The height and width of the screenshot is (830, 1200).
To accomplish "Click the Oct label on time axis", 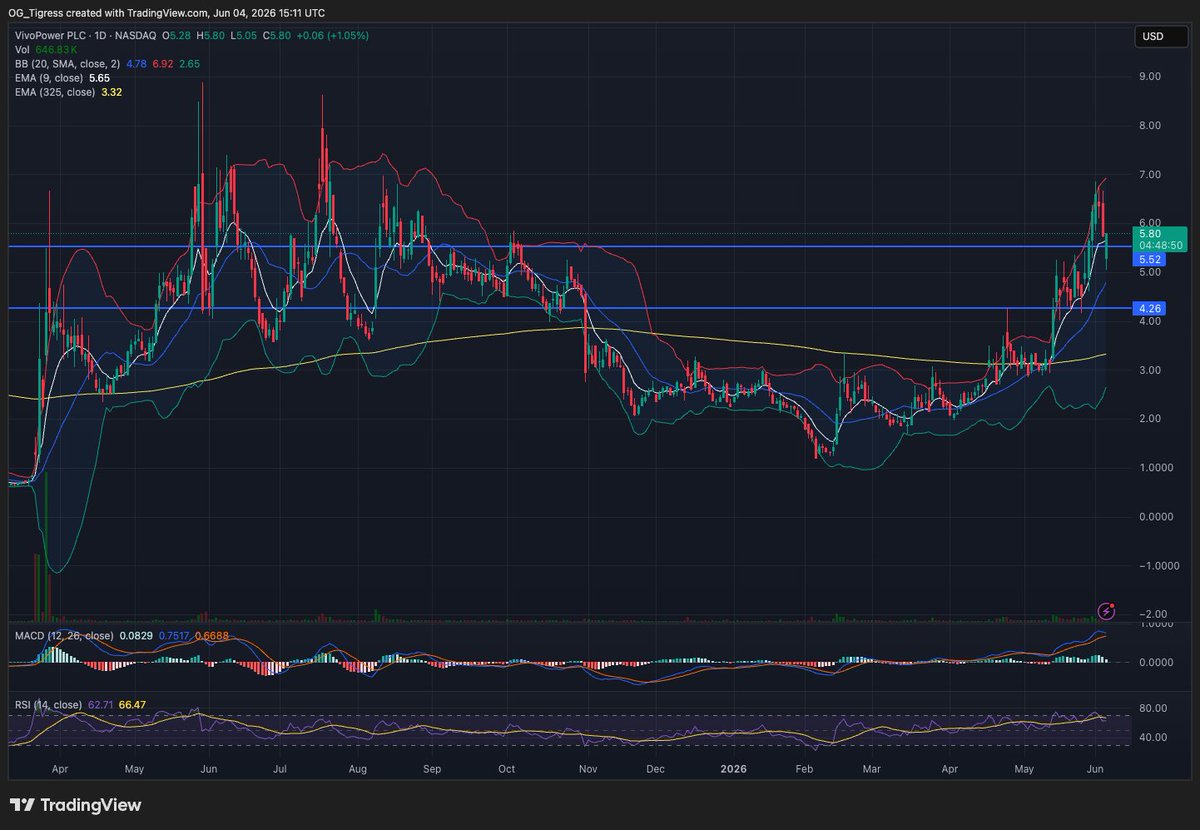I will [506, 770].
